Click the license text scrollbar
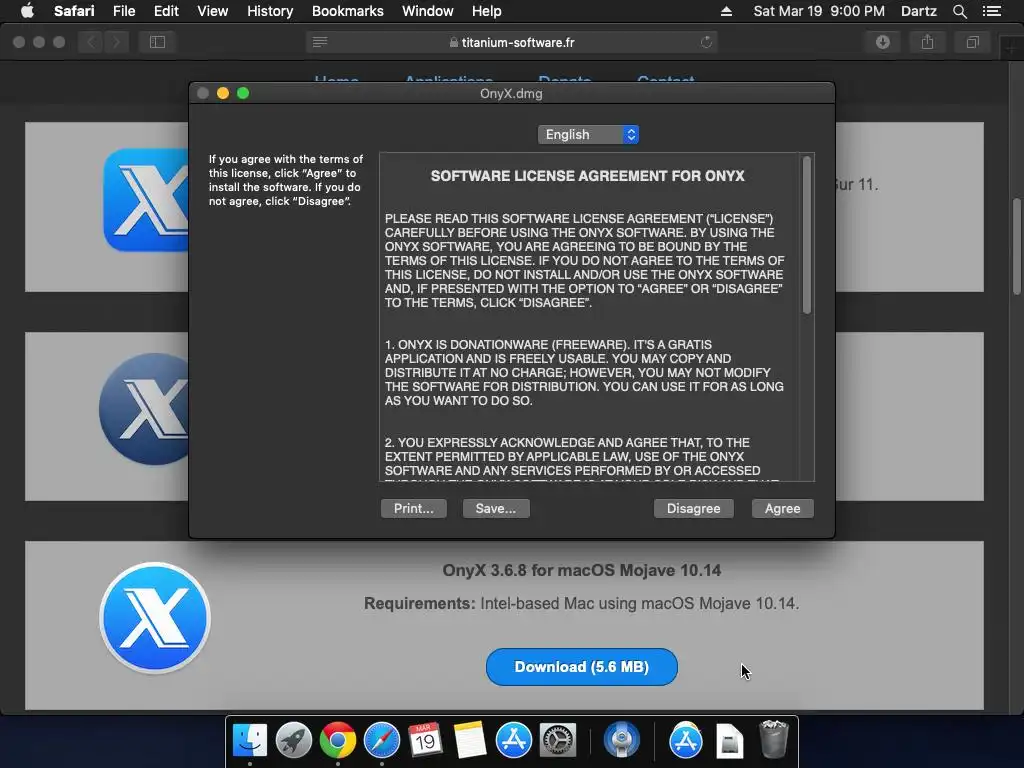 pyautogui.click(x=807, y=235)
